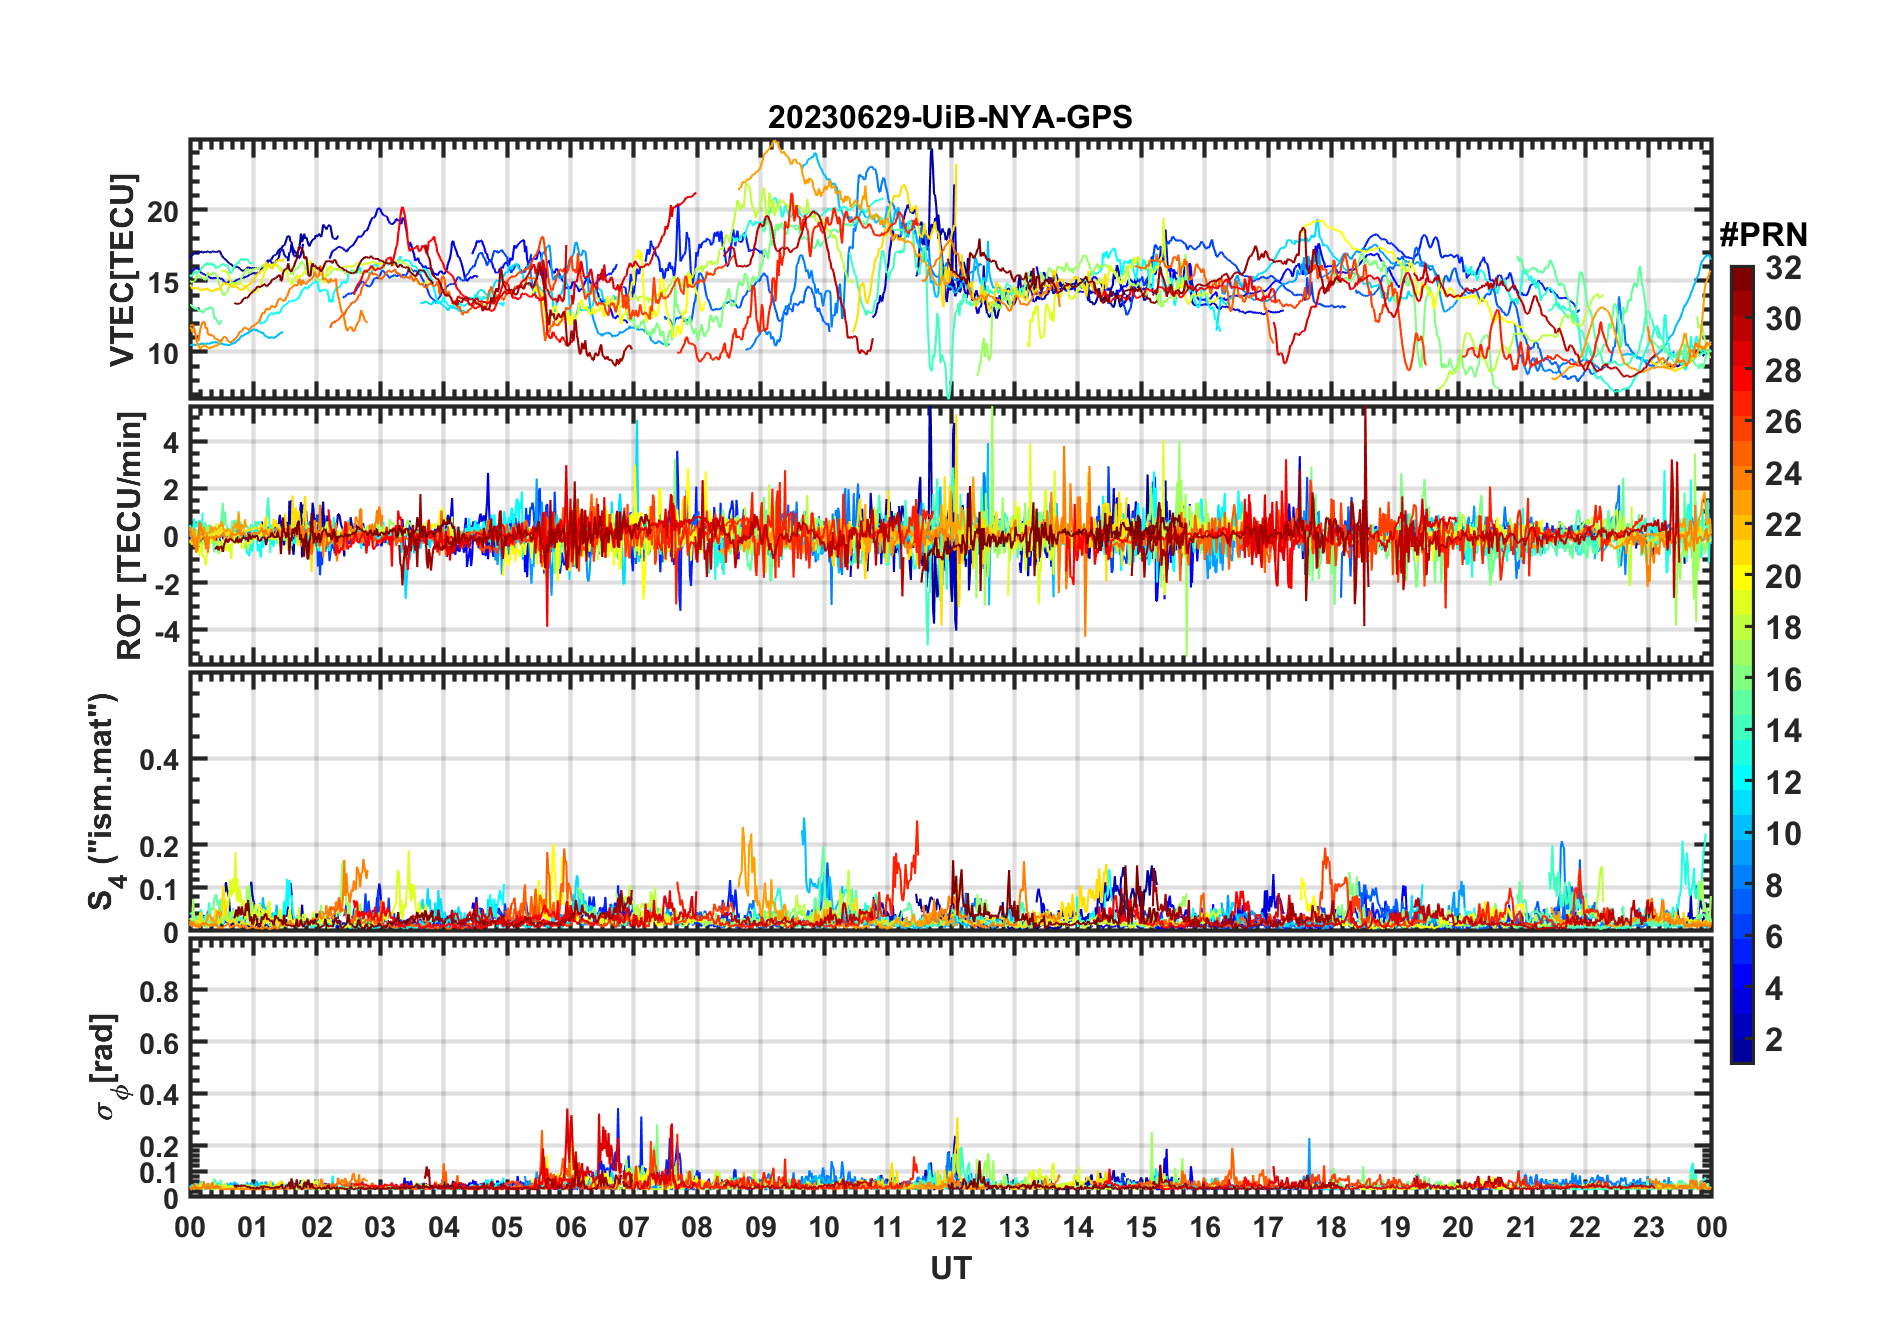The height and width of the screenshot is (1330, 1902).
Task: Click x-axis tick label 09
Action: (761, 1227)
